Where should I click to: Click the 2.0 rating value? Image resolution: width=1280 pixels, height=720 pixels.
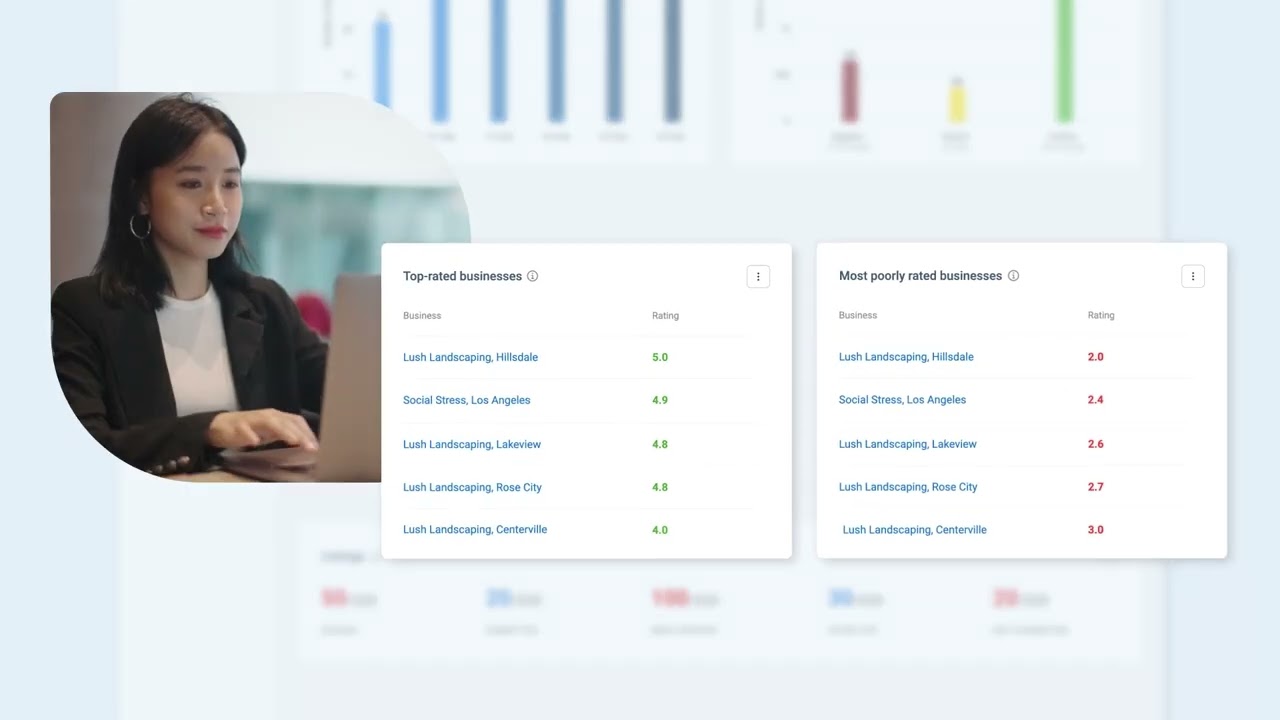(1096, 356)
